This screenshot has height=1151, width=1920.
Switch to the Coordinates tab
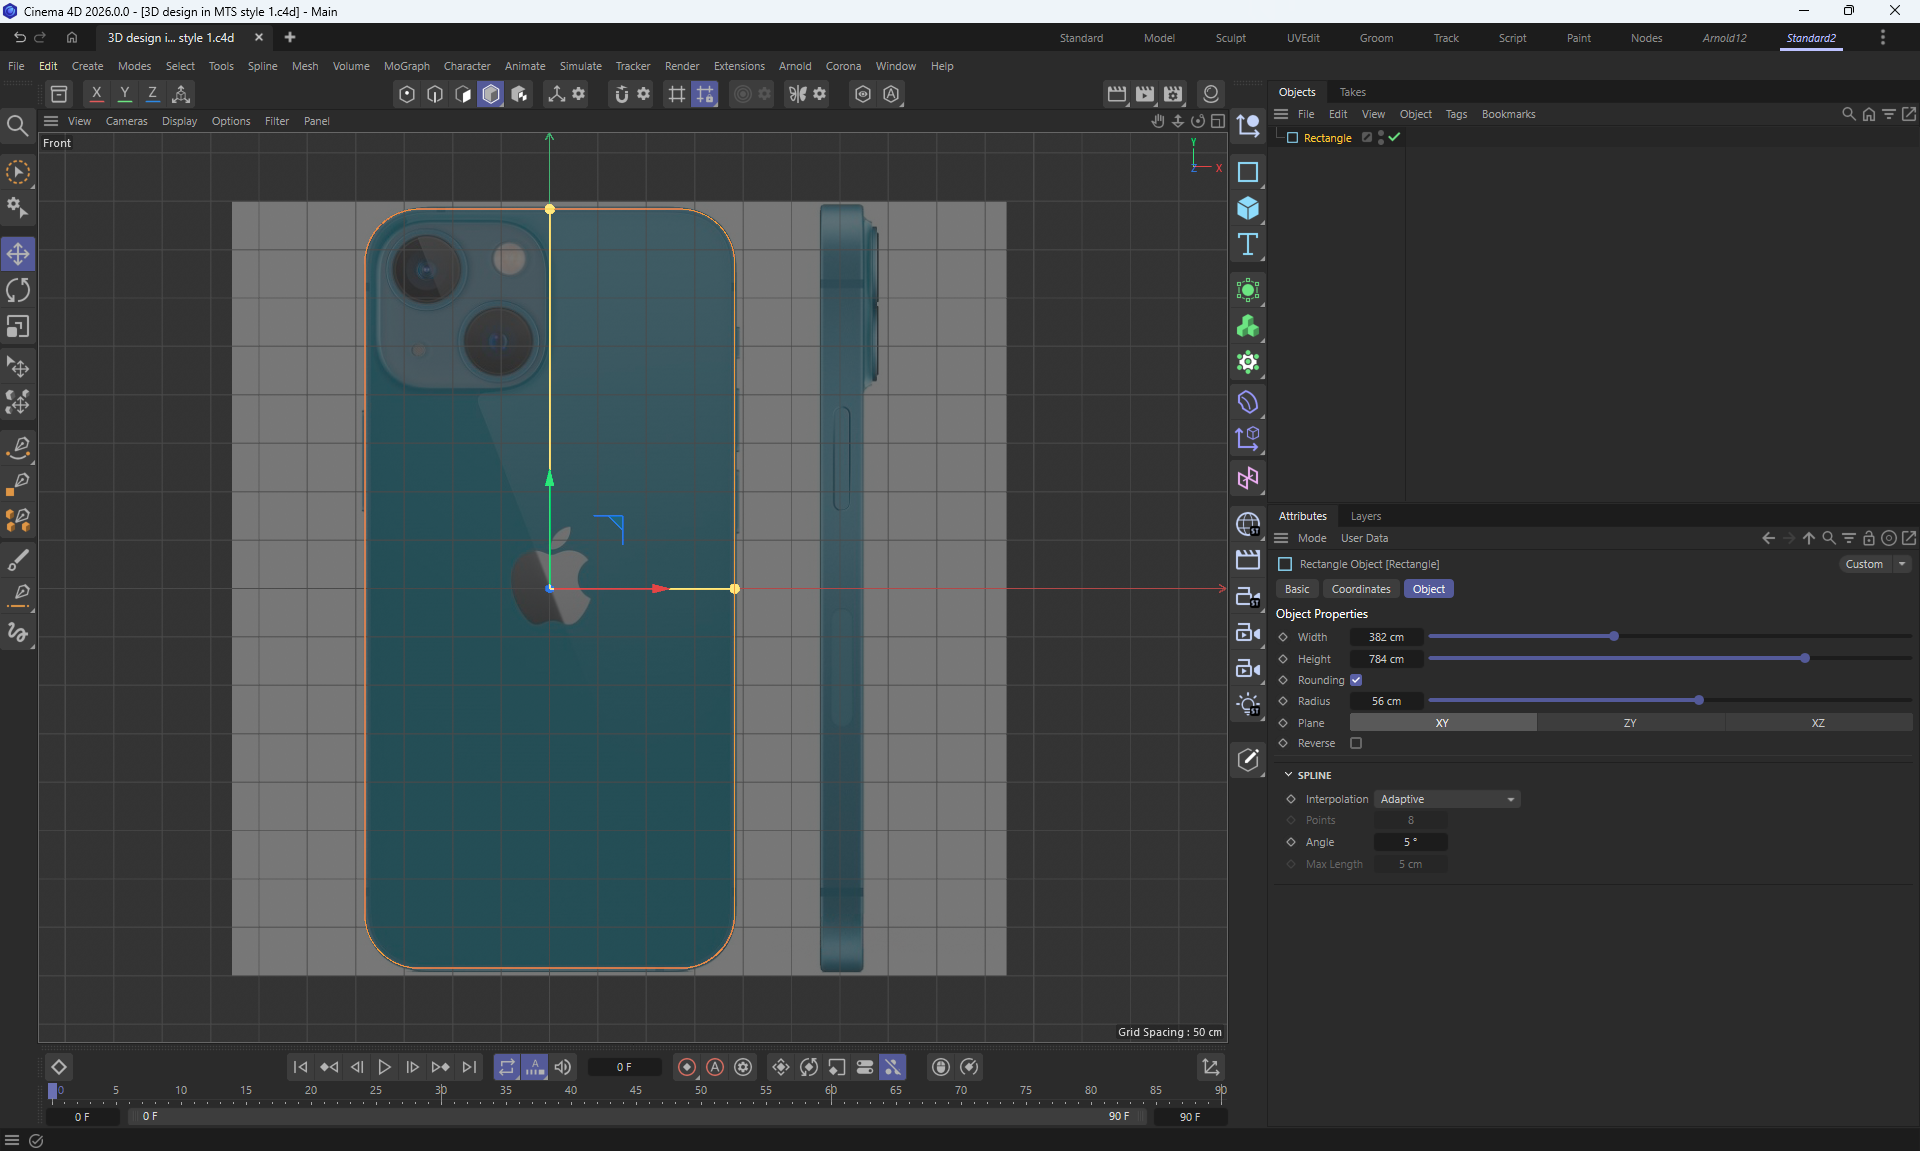(1360, 589)
